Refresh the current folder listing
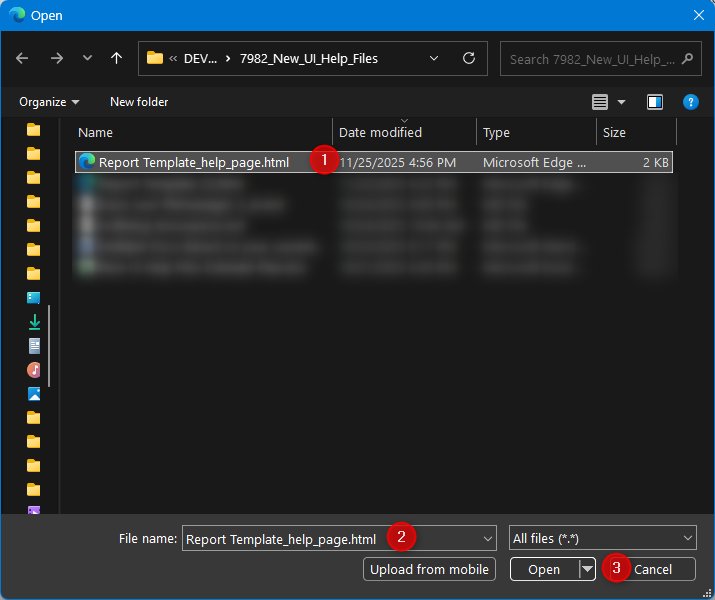Viewport: 715px width, 600px height. 469,58
